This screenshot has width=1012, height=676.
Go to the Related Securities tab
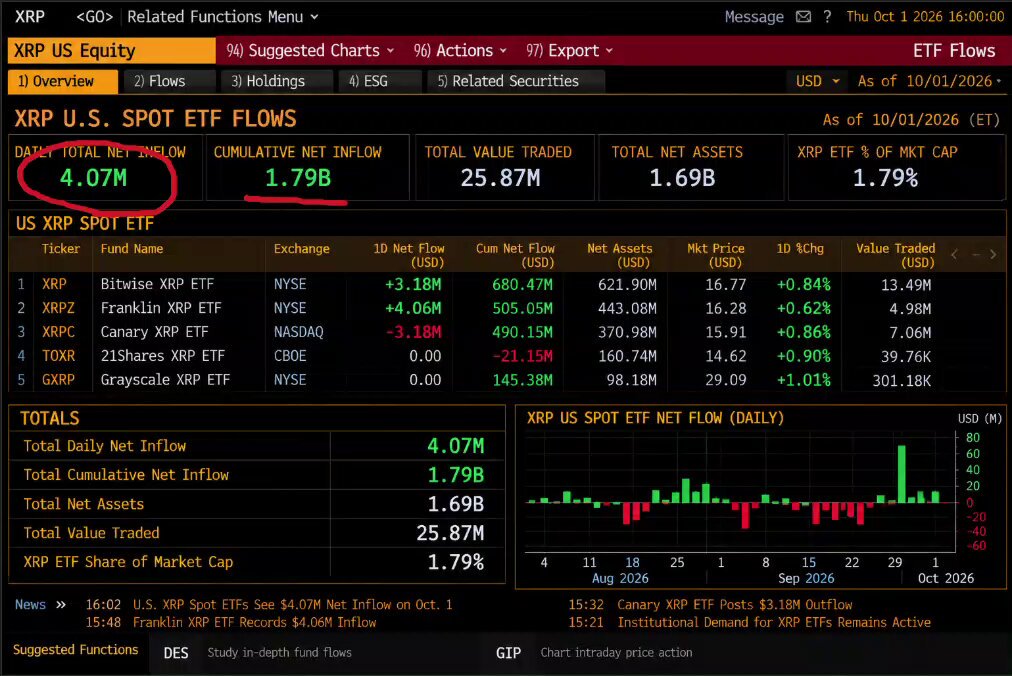[x=516, y=81]
